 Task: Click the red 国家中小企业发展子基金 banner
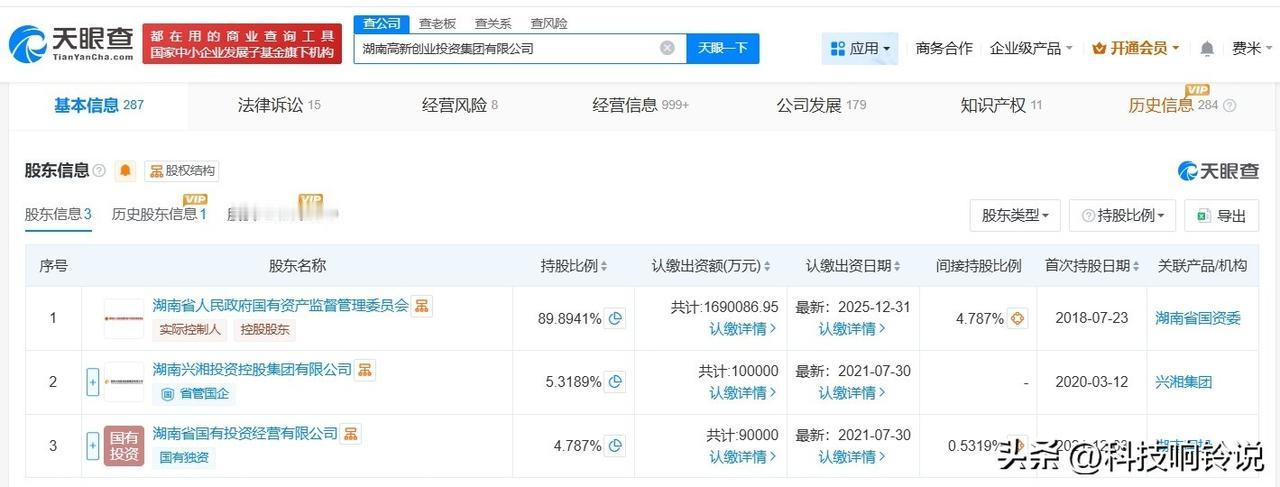242,44
